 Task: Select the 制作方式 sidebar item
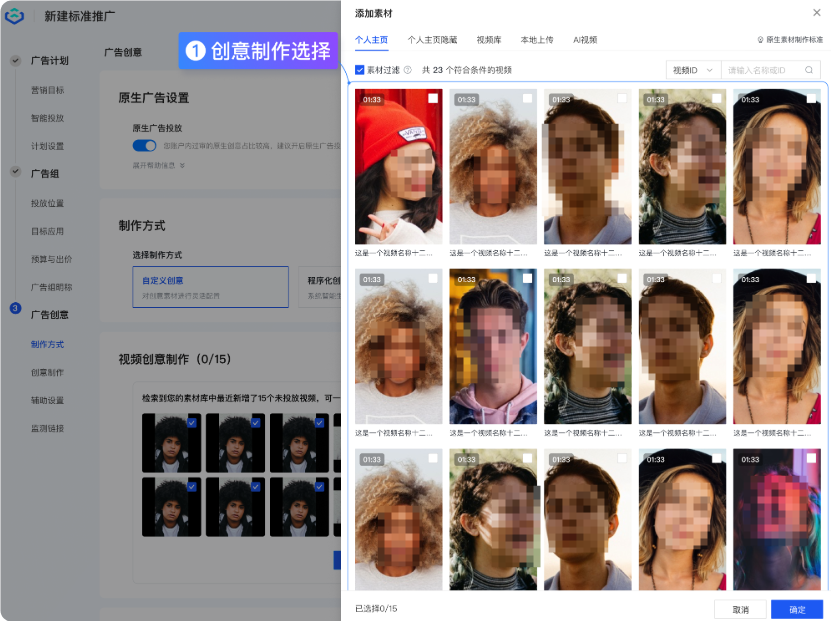[x=47, y=344]
